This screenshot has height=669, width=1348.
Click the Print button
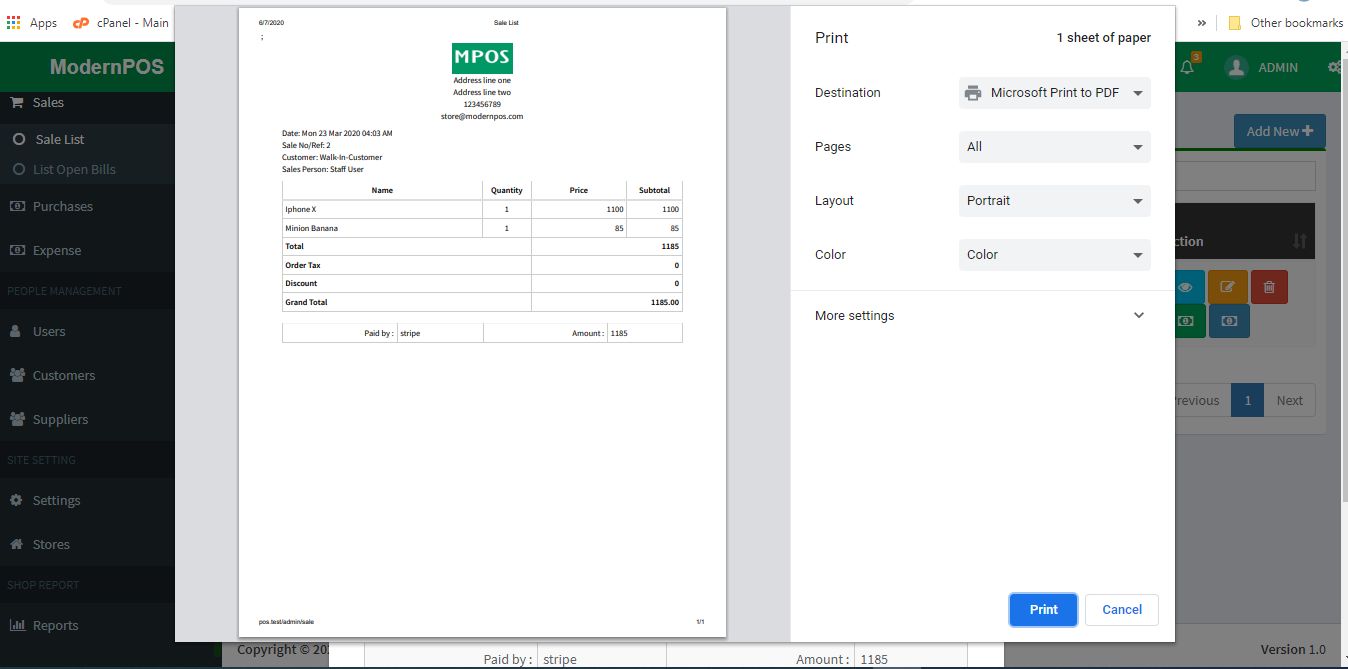[1043, 610]
